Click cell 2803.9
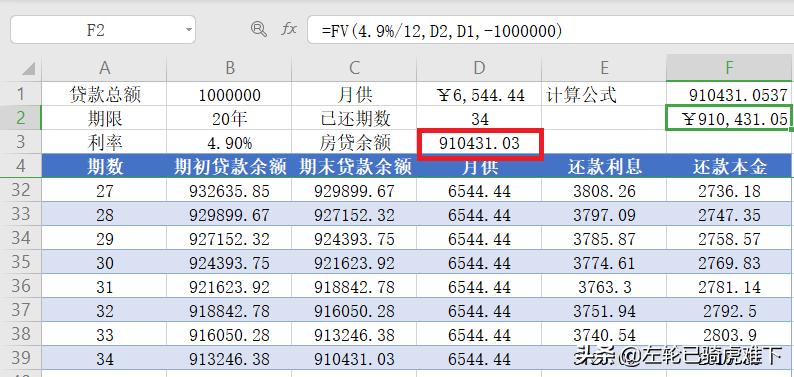The width and height of the screenshot is (794, 377). click(x=729, y=334)
